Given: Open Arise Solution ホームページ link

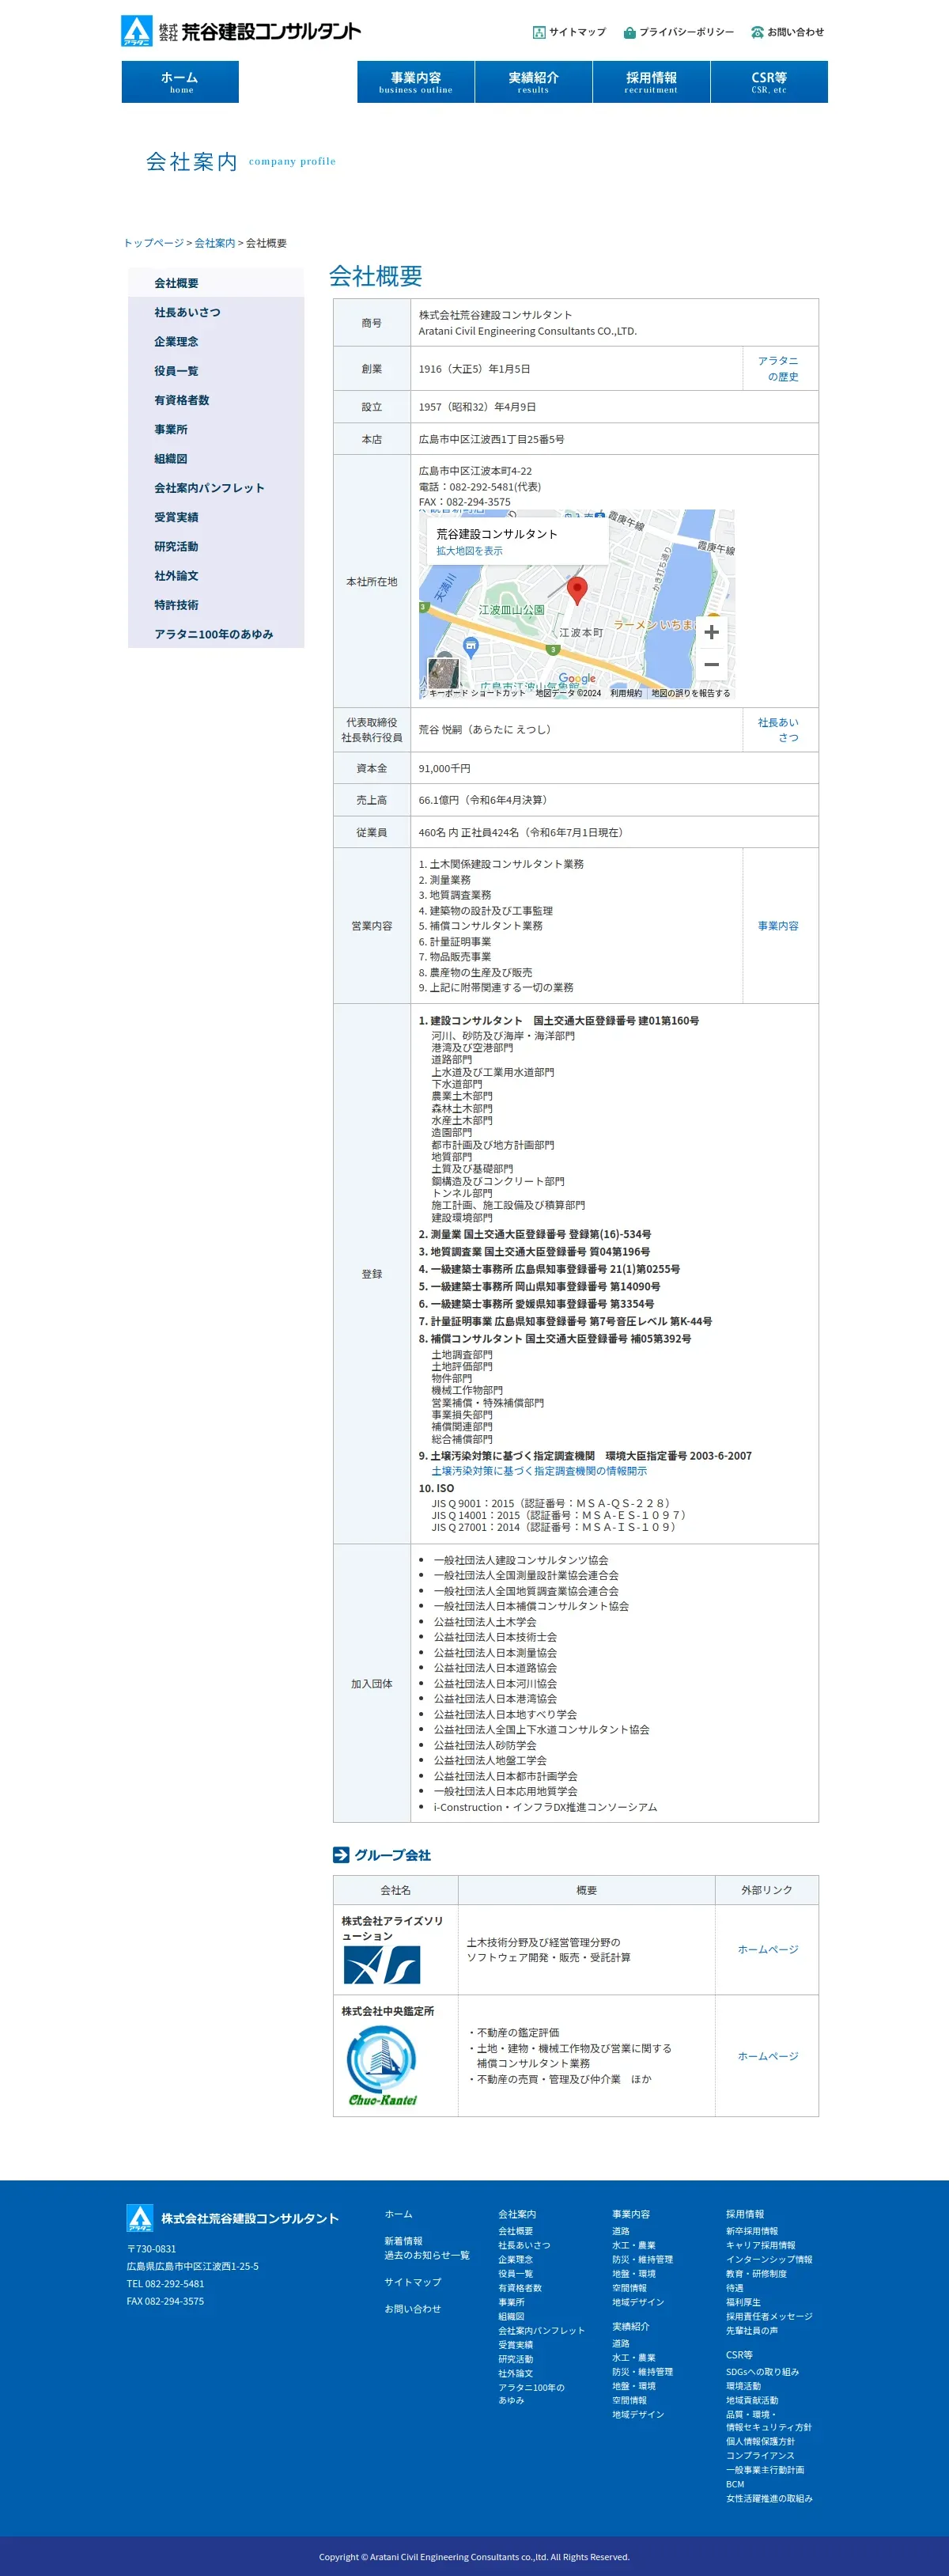Looking at the screenshot, I should pyautogui.click(x=768, y=1949).
